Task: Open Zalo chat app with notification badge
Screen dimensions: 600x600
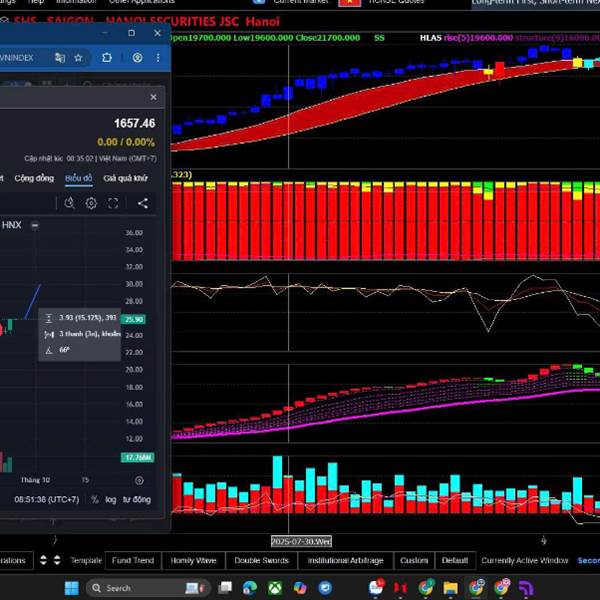Action: (376, 587)
